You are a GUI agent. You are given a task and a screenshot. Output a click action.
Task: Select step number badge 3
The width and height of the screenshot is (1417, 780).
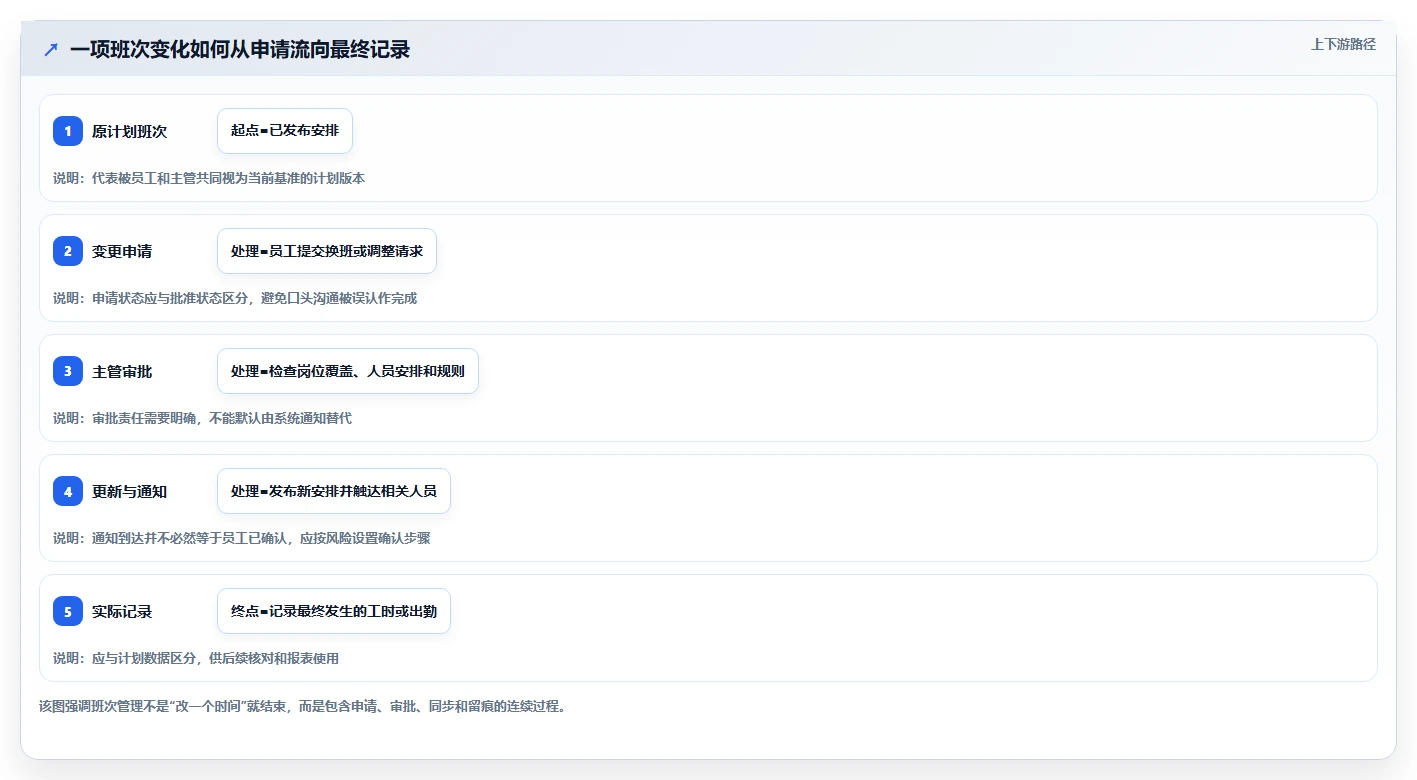68,371
